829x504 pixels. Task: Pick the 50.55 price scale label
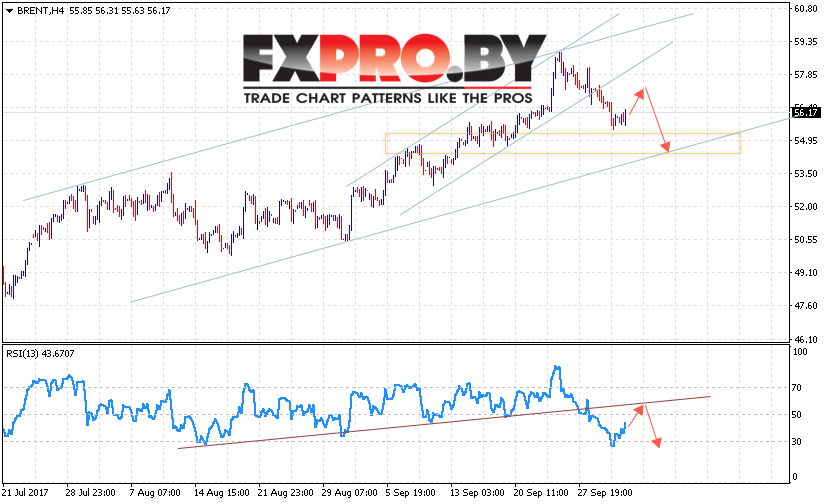point(806,240)
